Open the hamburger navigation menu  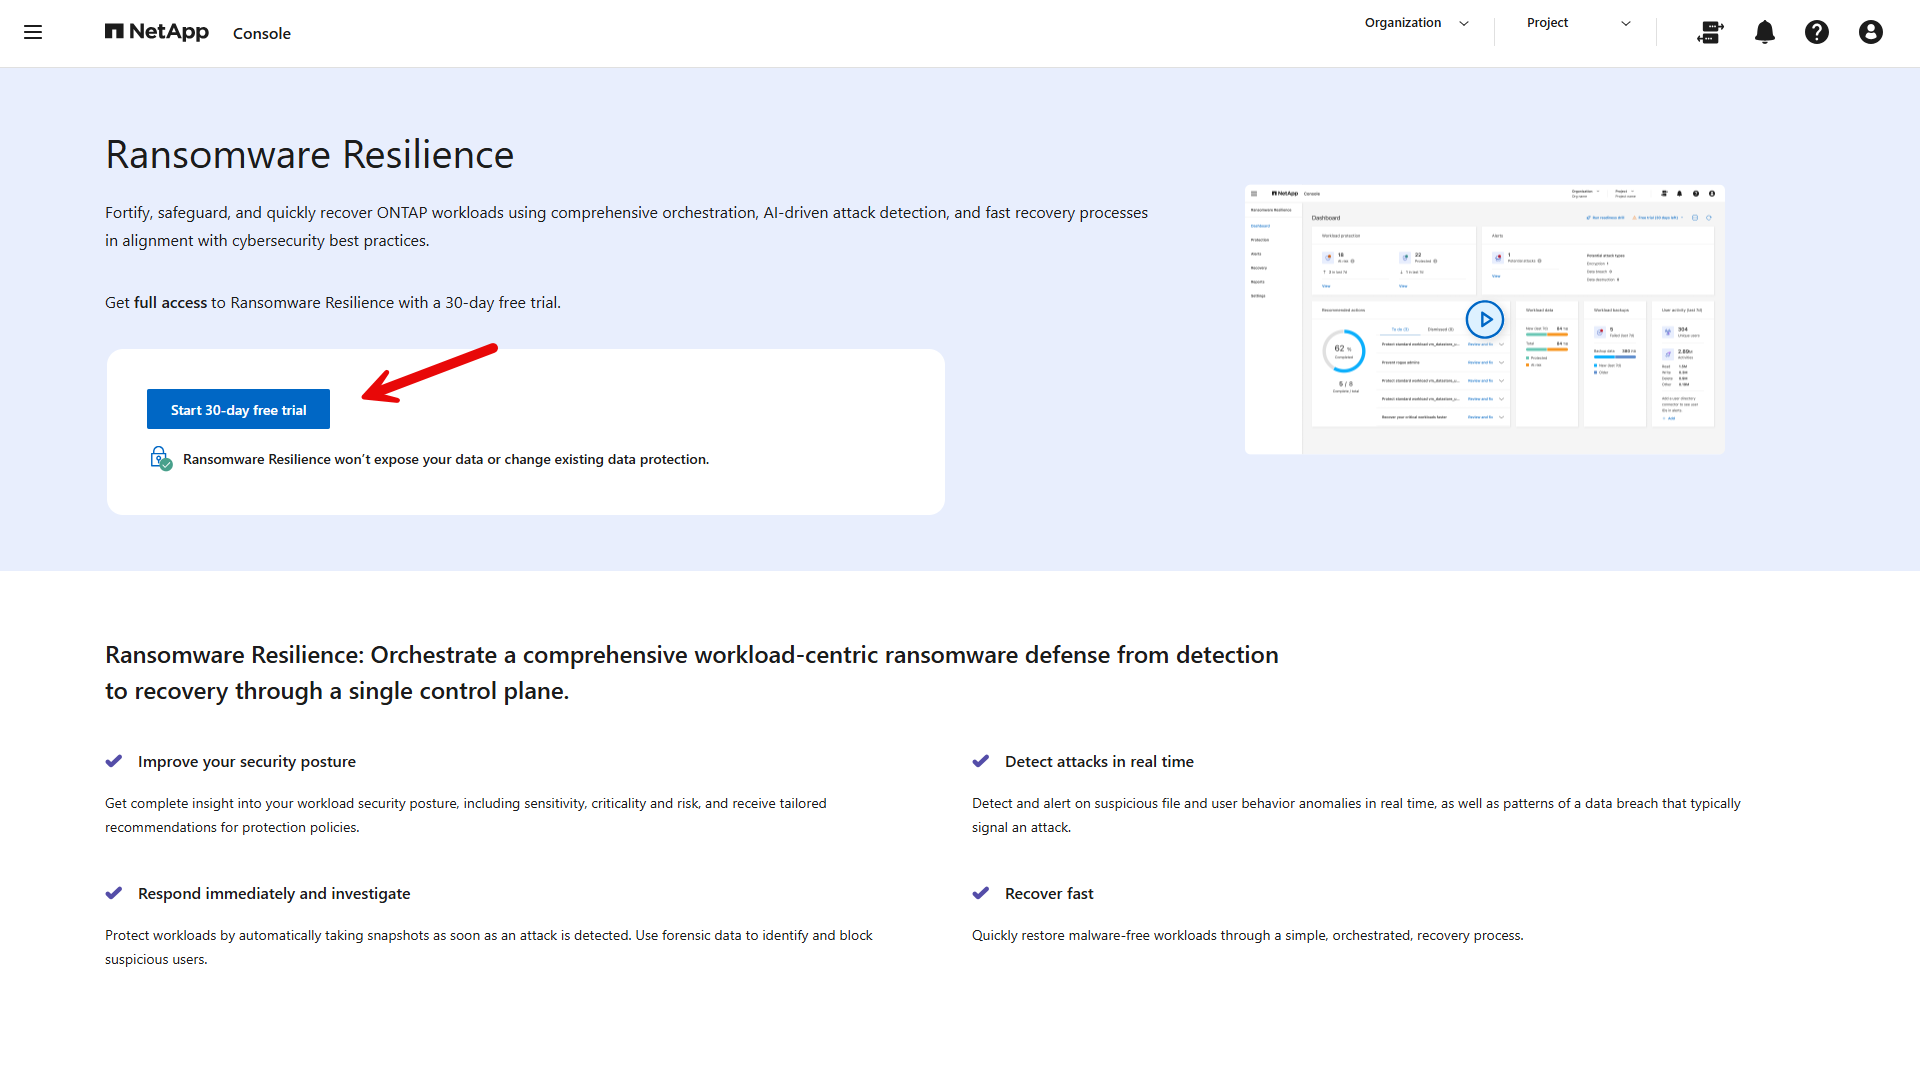(33, 32)
